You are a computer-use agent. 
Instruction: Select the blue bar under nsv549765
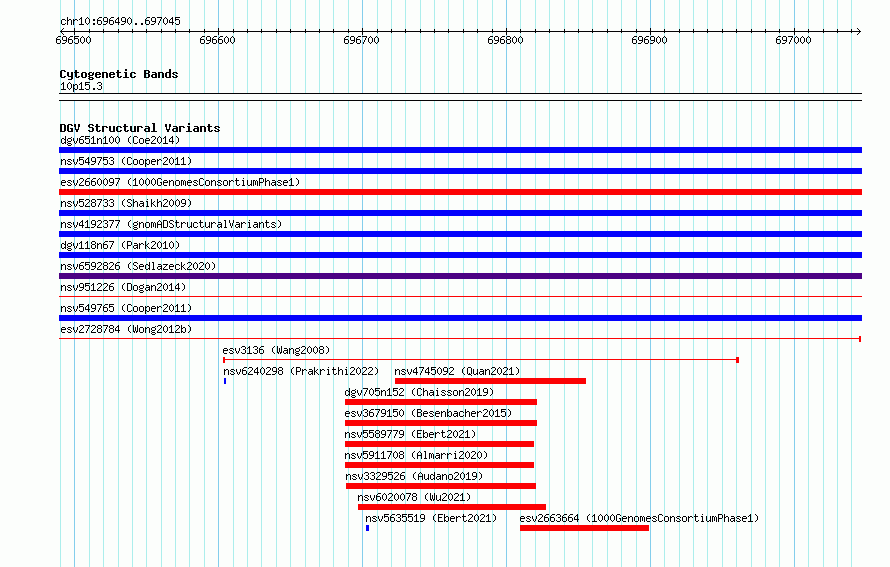(x=460, y=318)
